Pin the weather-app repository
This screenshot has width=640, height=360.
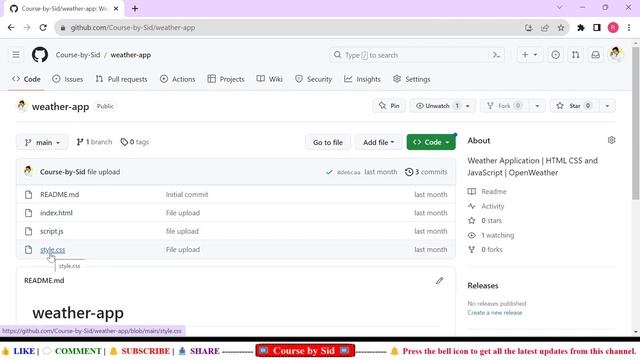[389, 106]
